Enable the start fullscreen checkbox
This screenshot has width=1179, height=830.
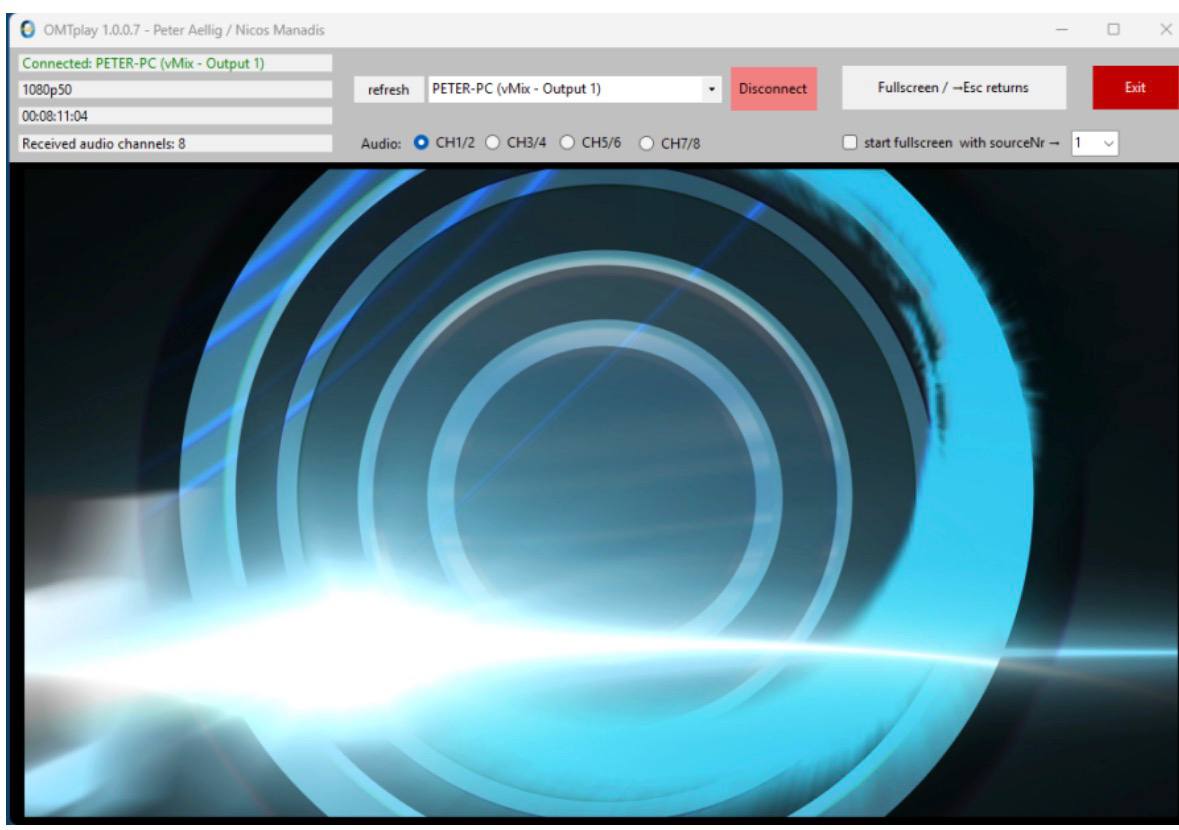coord(850,143)
